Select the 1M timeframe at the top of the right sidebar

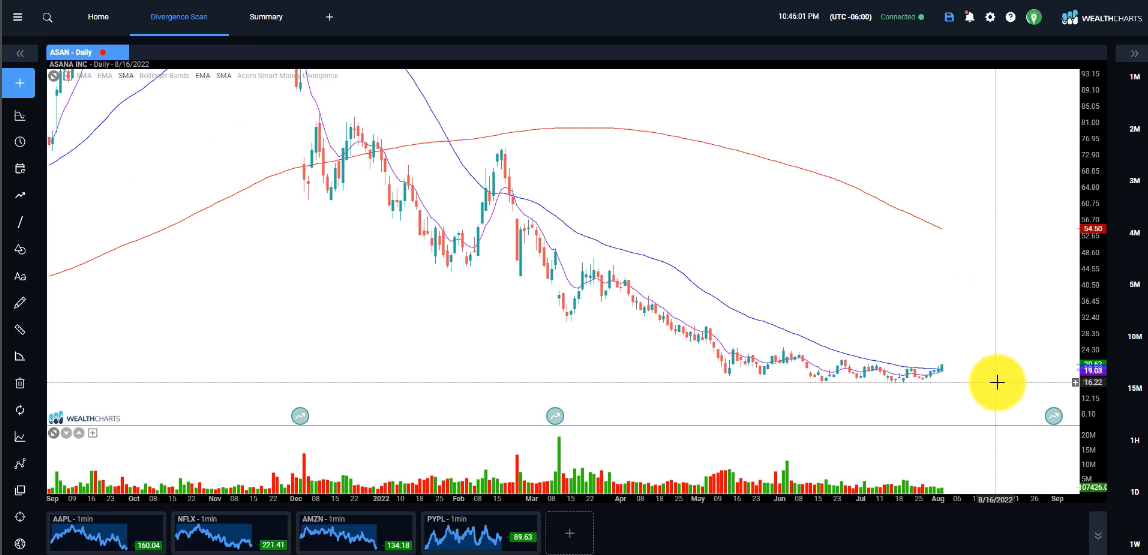point(1135,77)
